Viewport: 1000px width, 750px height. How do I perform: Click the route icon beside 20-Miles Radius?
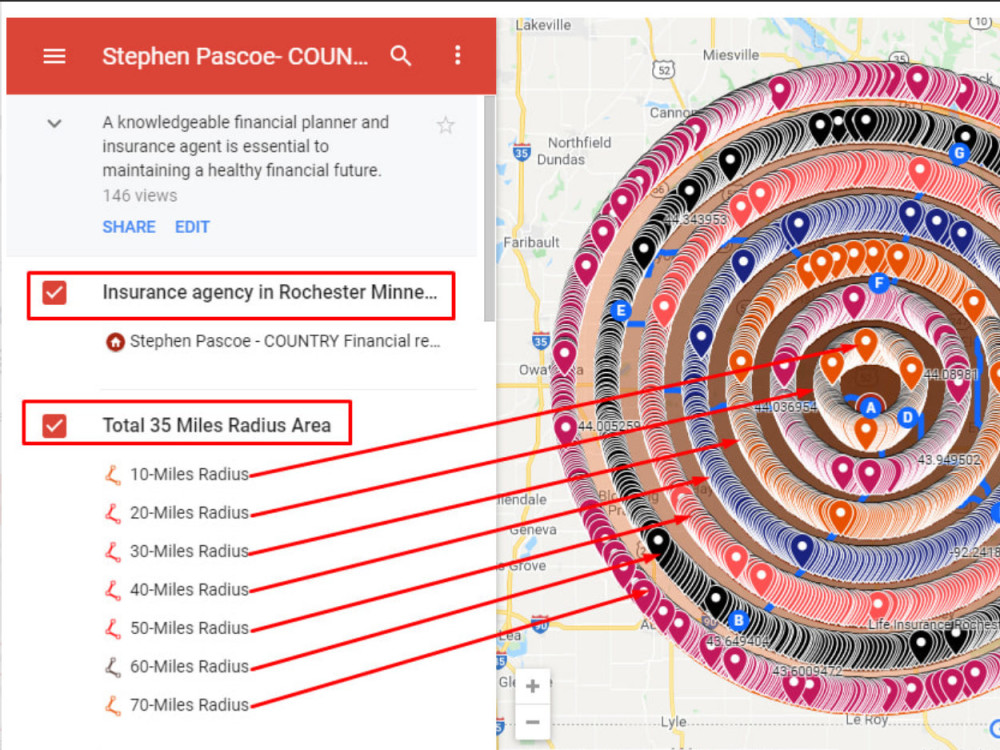(x=113, y=513)
